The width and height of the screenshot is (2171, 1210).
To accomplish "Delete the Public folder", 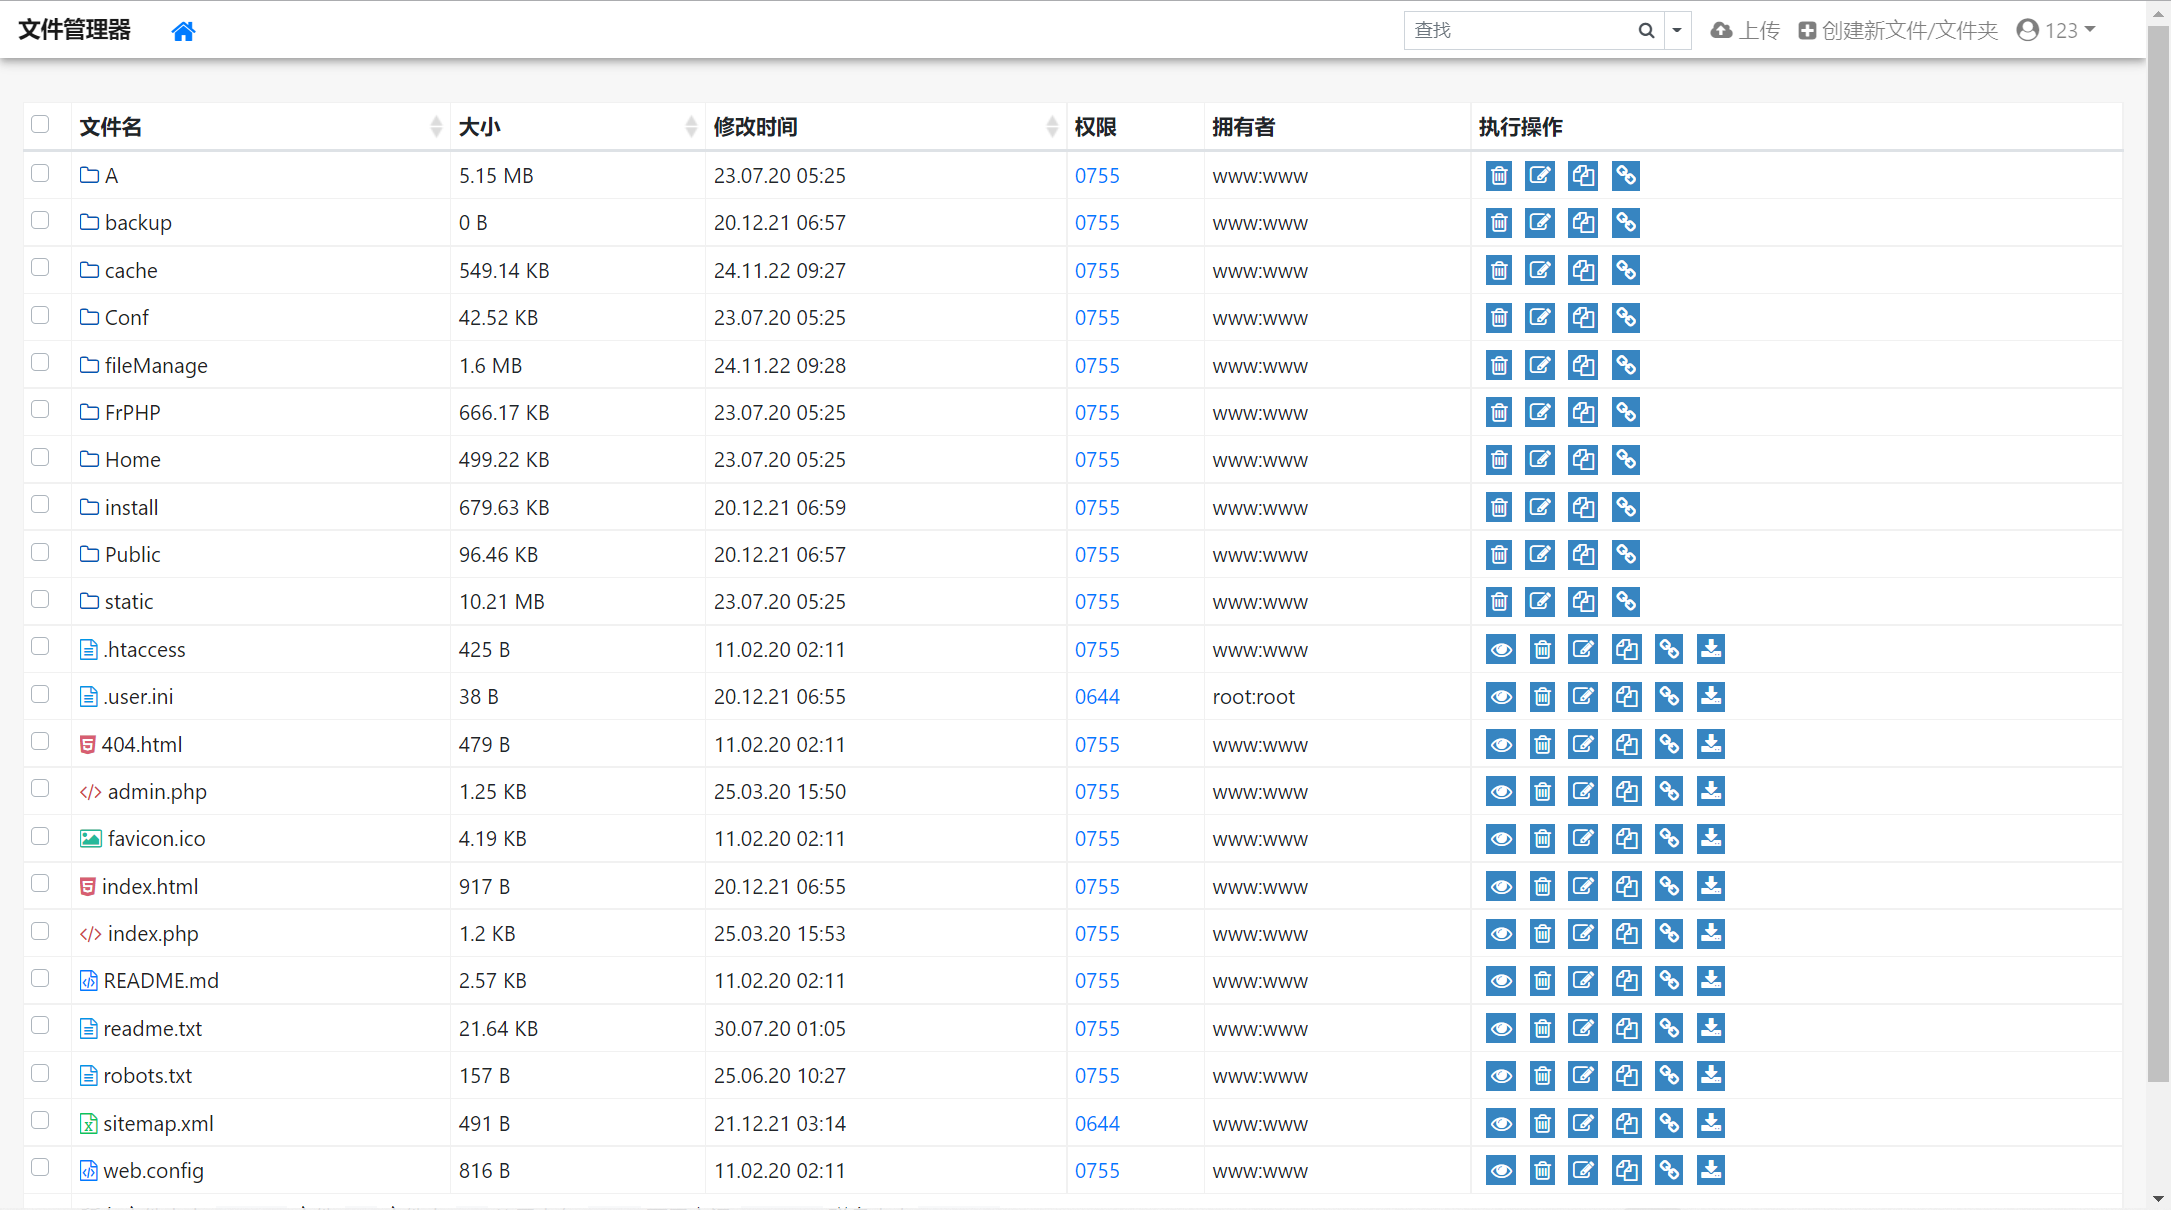I will point(1499,554).
